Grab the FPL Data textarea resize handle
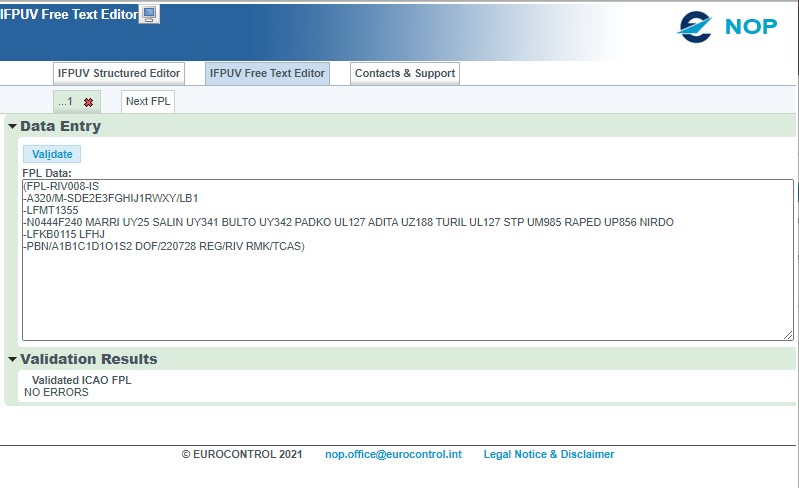This screenshot has width=799, height=488. tap(788, 335)
